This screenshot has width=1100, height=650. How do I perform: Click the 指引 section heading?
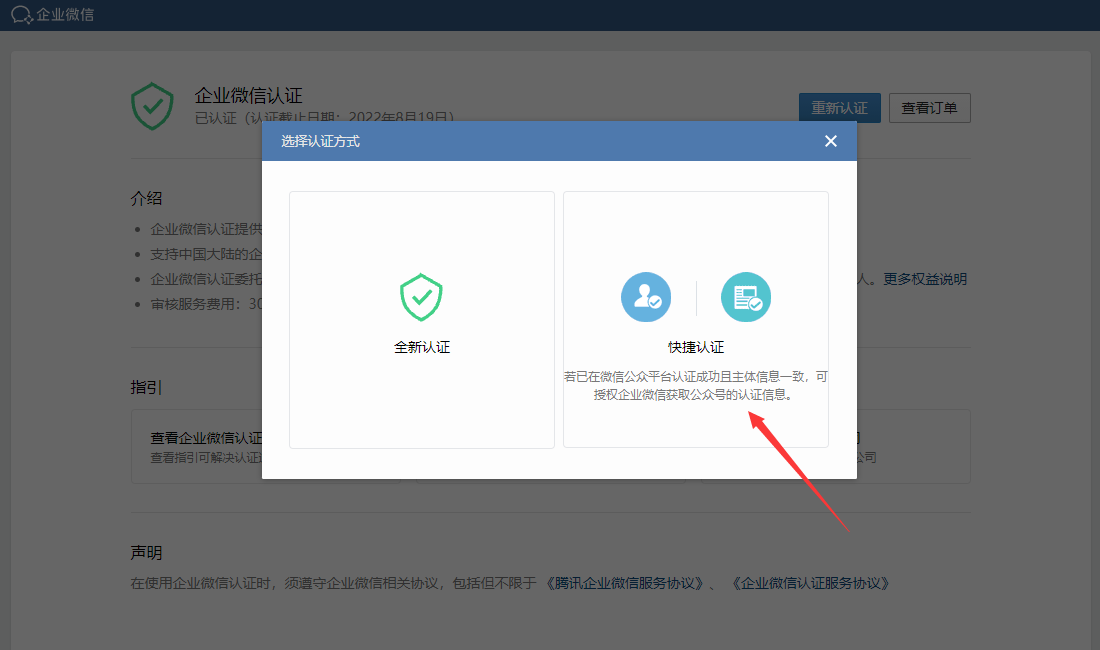pos(146,387)
